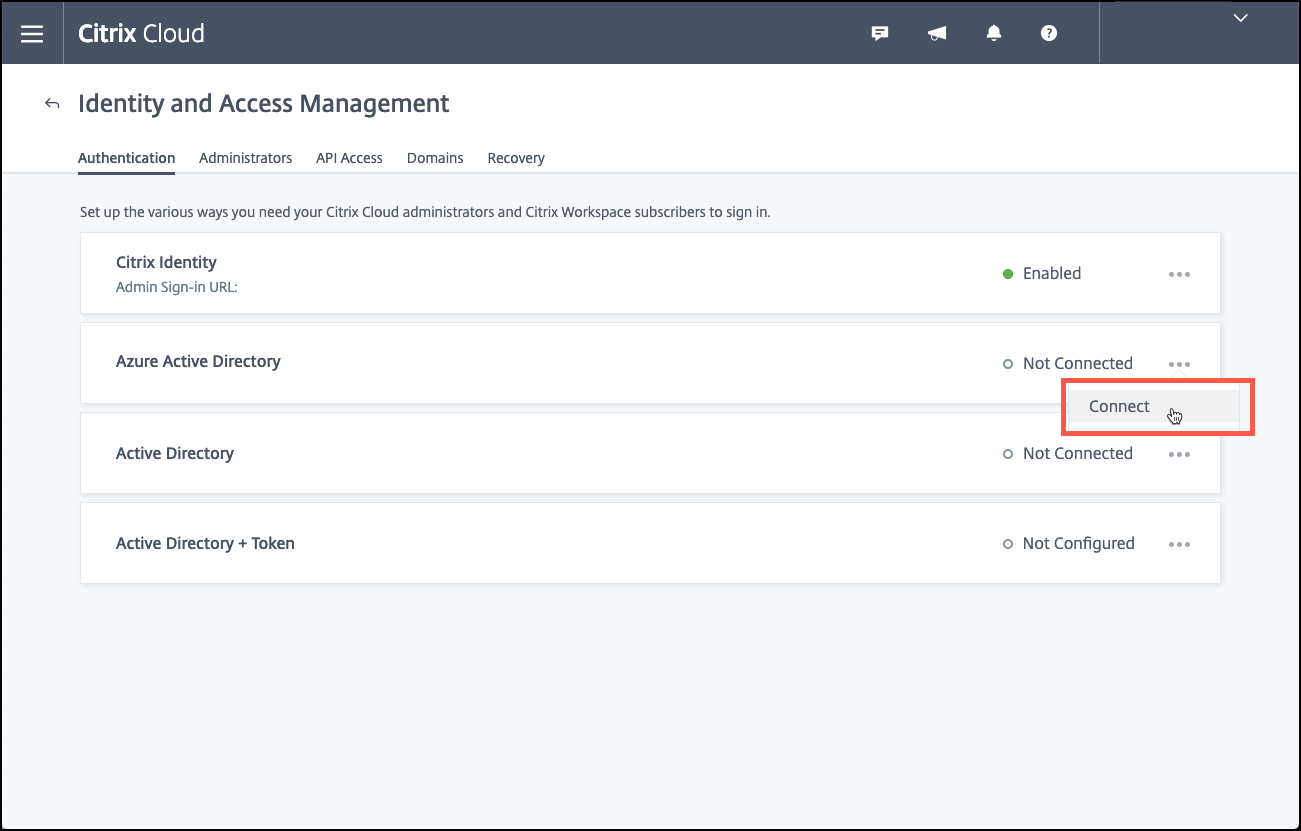The width and height of the screenshot is (1301, 831).
Task: Open Active Directory + Token ellipsis menu
Action: (1179, 544)
